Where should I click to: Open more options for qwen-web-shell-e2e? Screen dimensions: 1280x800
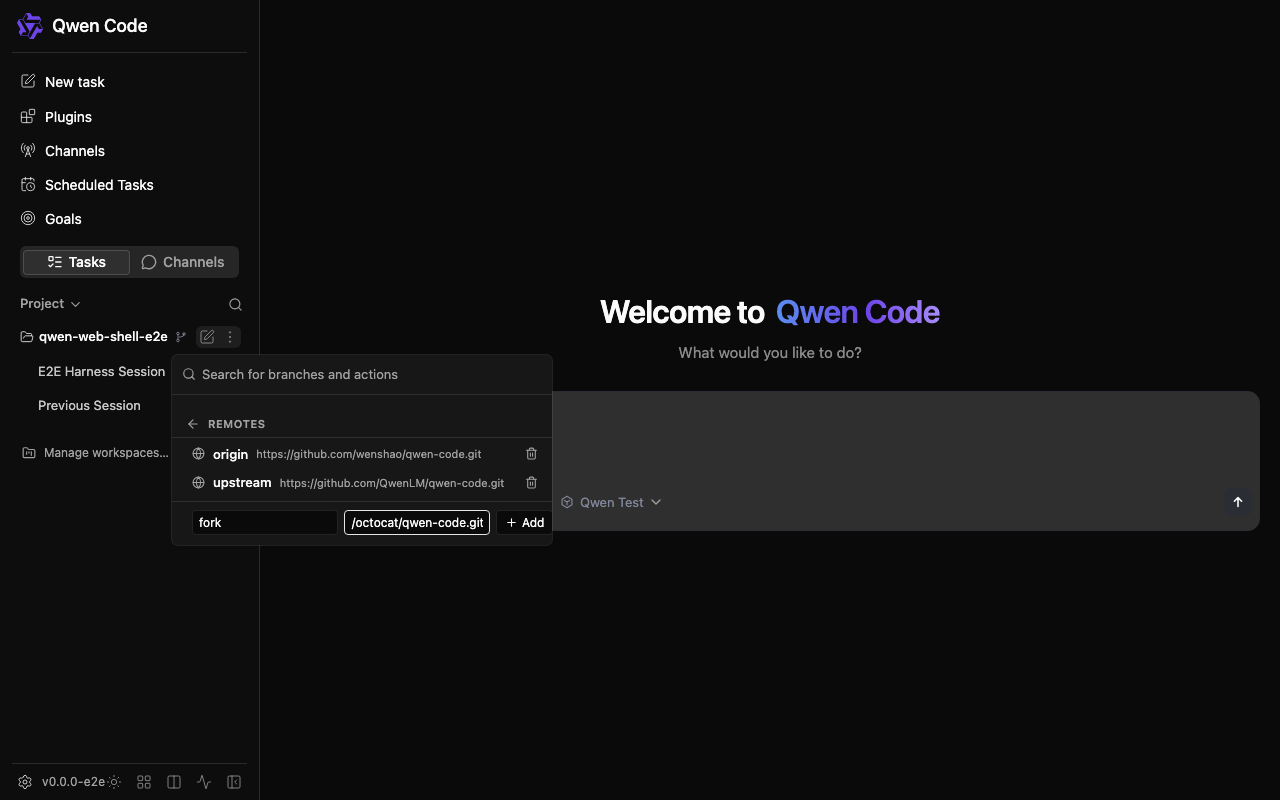click(x=230, y=337)
